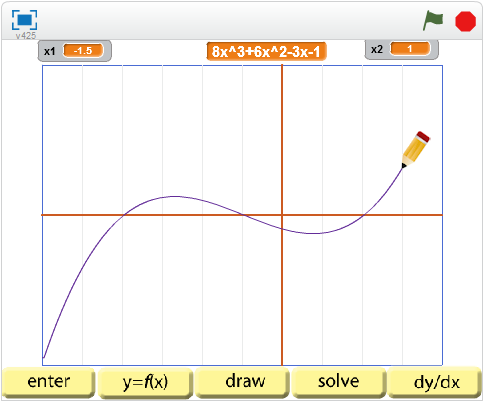Click the curve's rightmost x-axis crossing

click(365, 215)
